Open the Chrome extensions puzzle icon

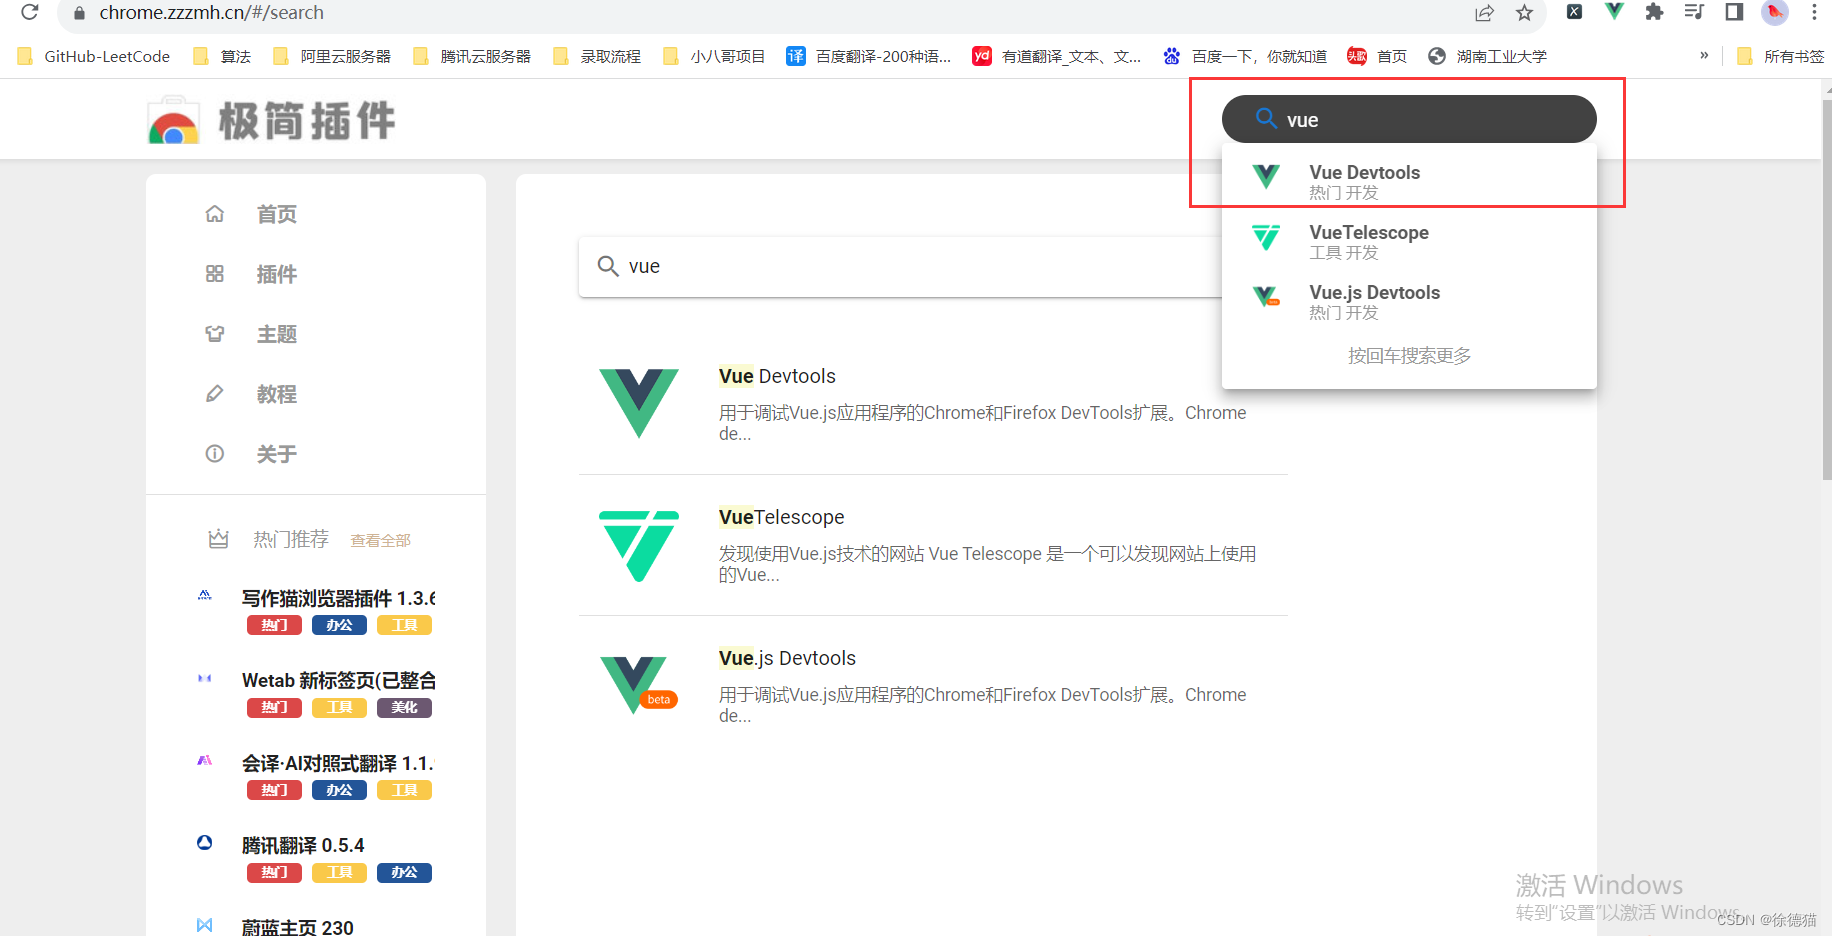click(1654, 13)
